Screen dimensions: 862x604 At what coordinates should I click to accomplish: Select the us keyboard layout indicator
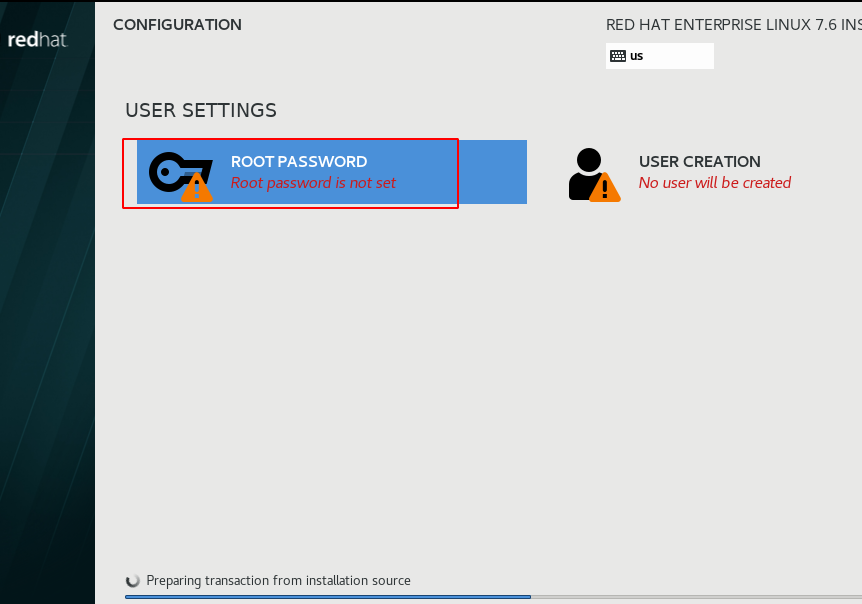click(x=660, y=56)
